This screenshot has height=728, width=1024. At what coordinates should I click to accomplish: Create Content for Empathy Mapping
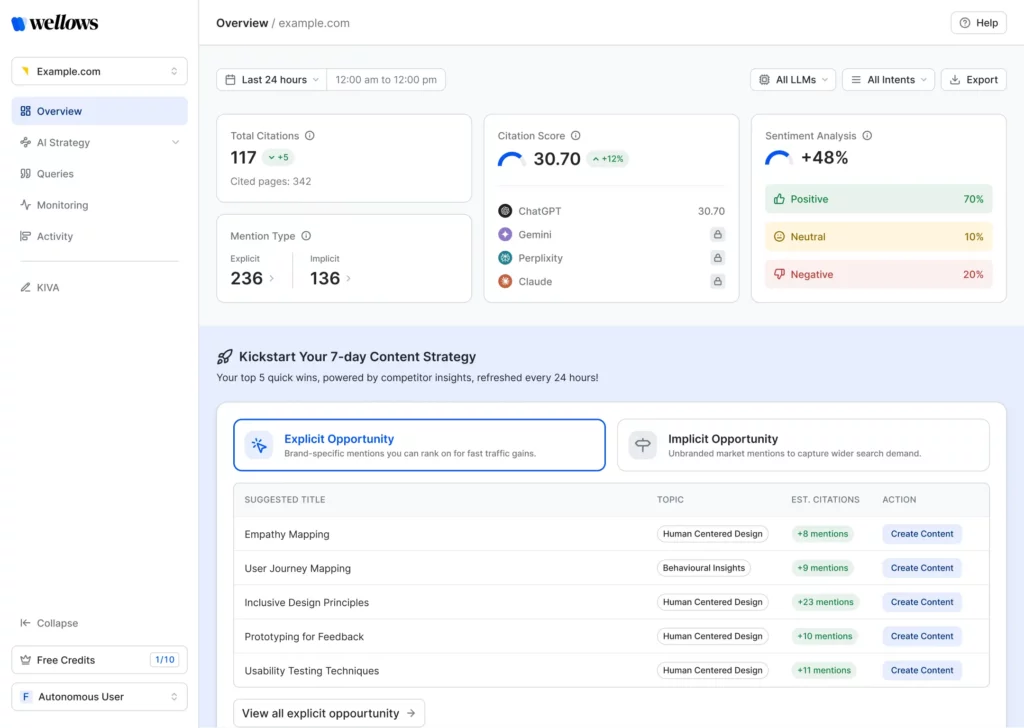pyautogui.click(x=921, y=533)
